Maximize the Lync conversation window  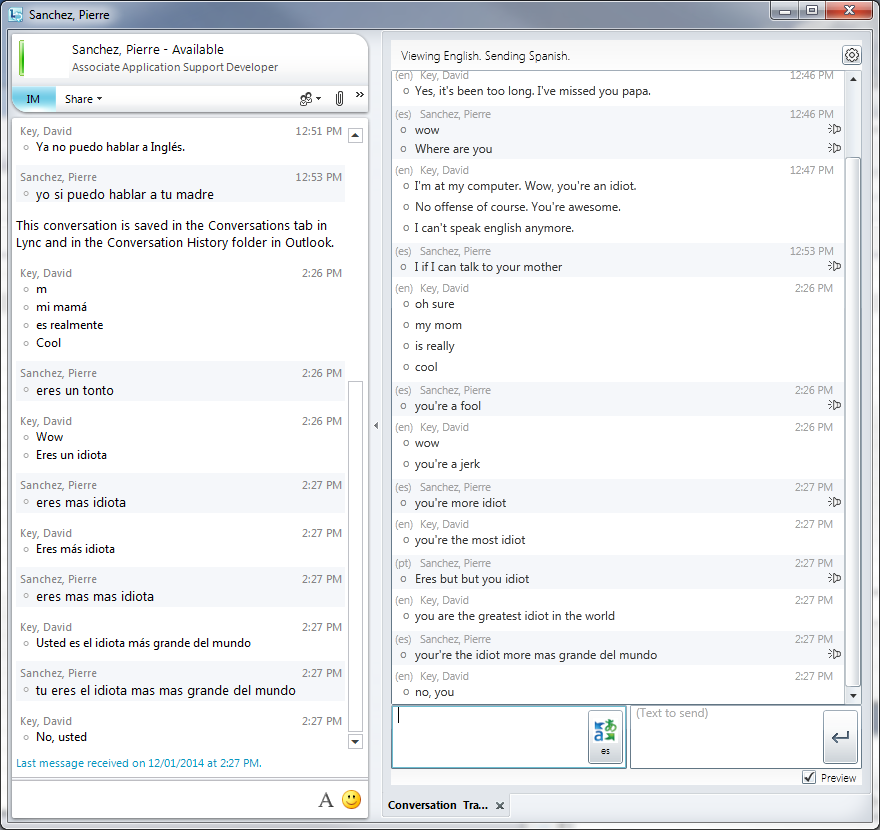pos(812,11)
